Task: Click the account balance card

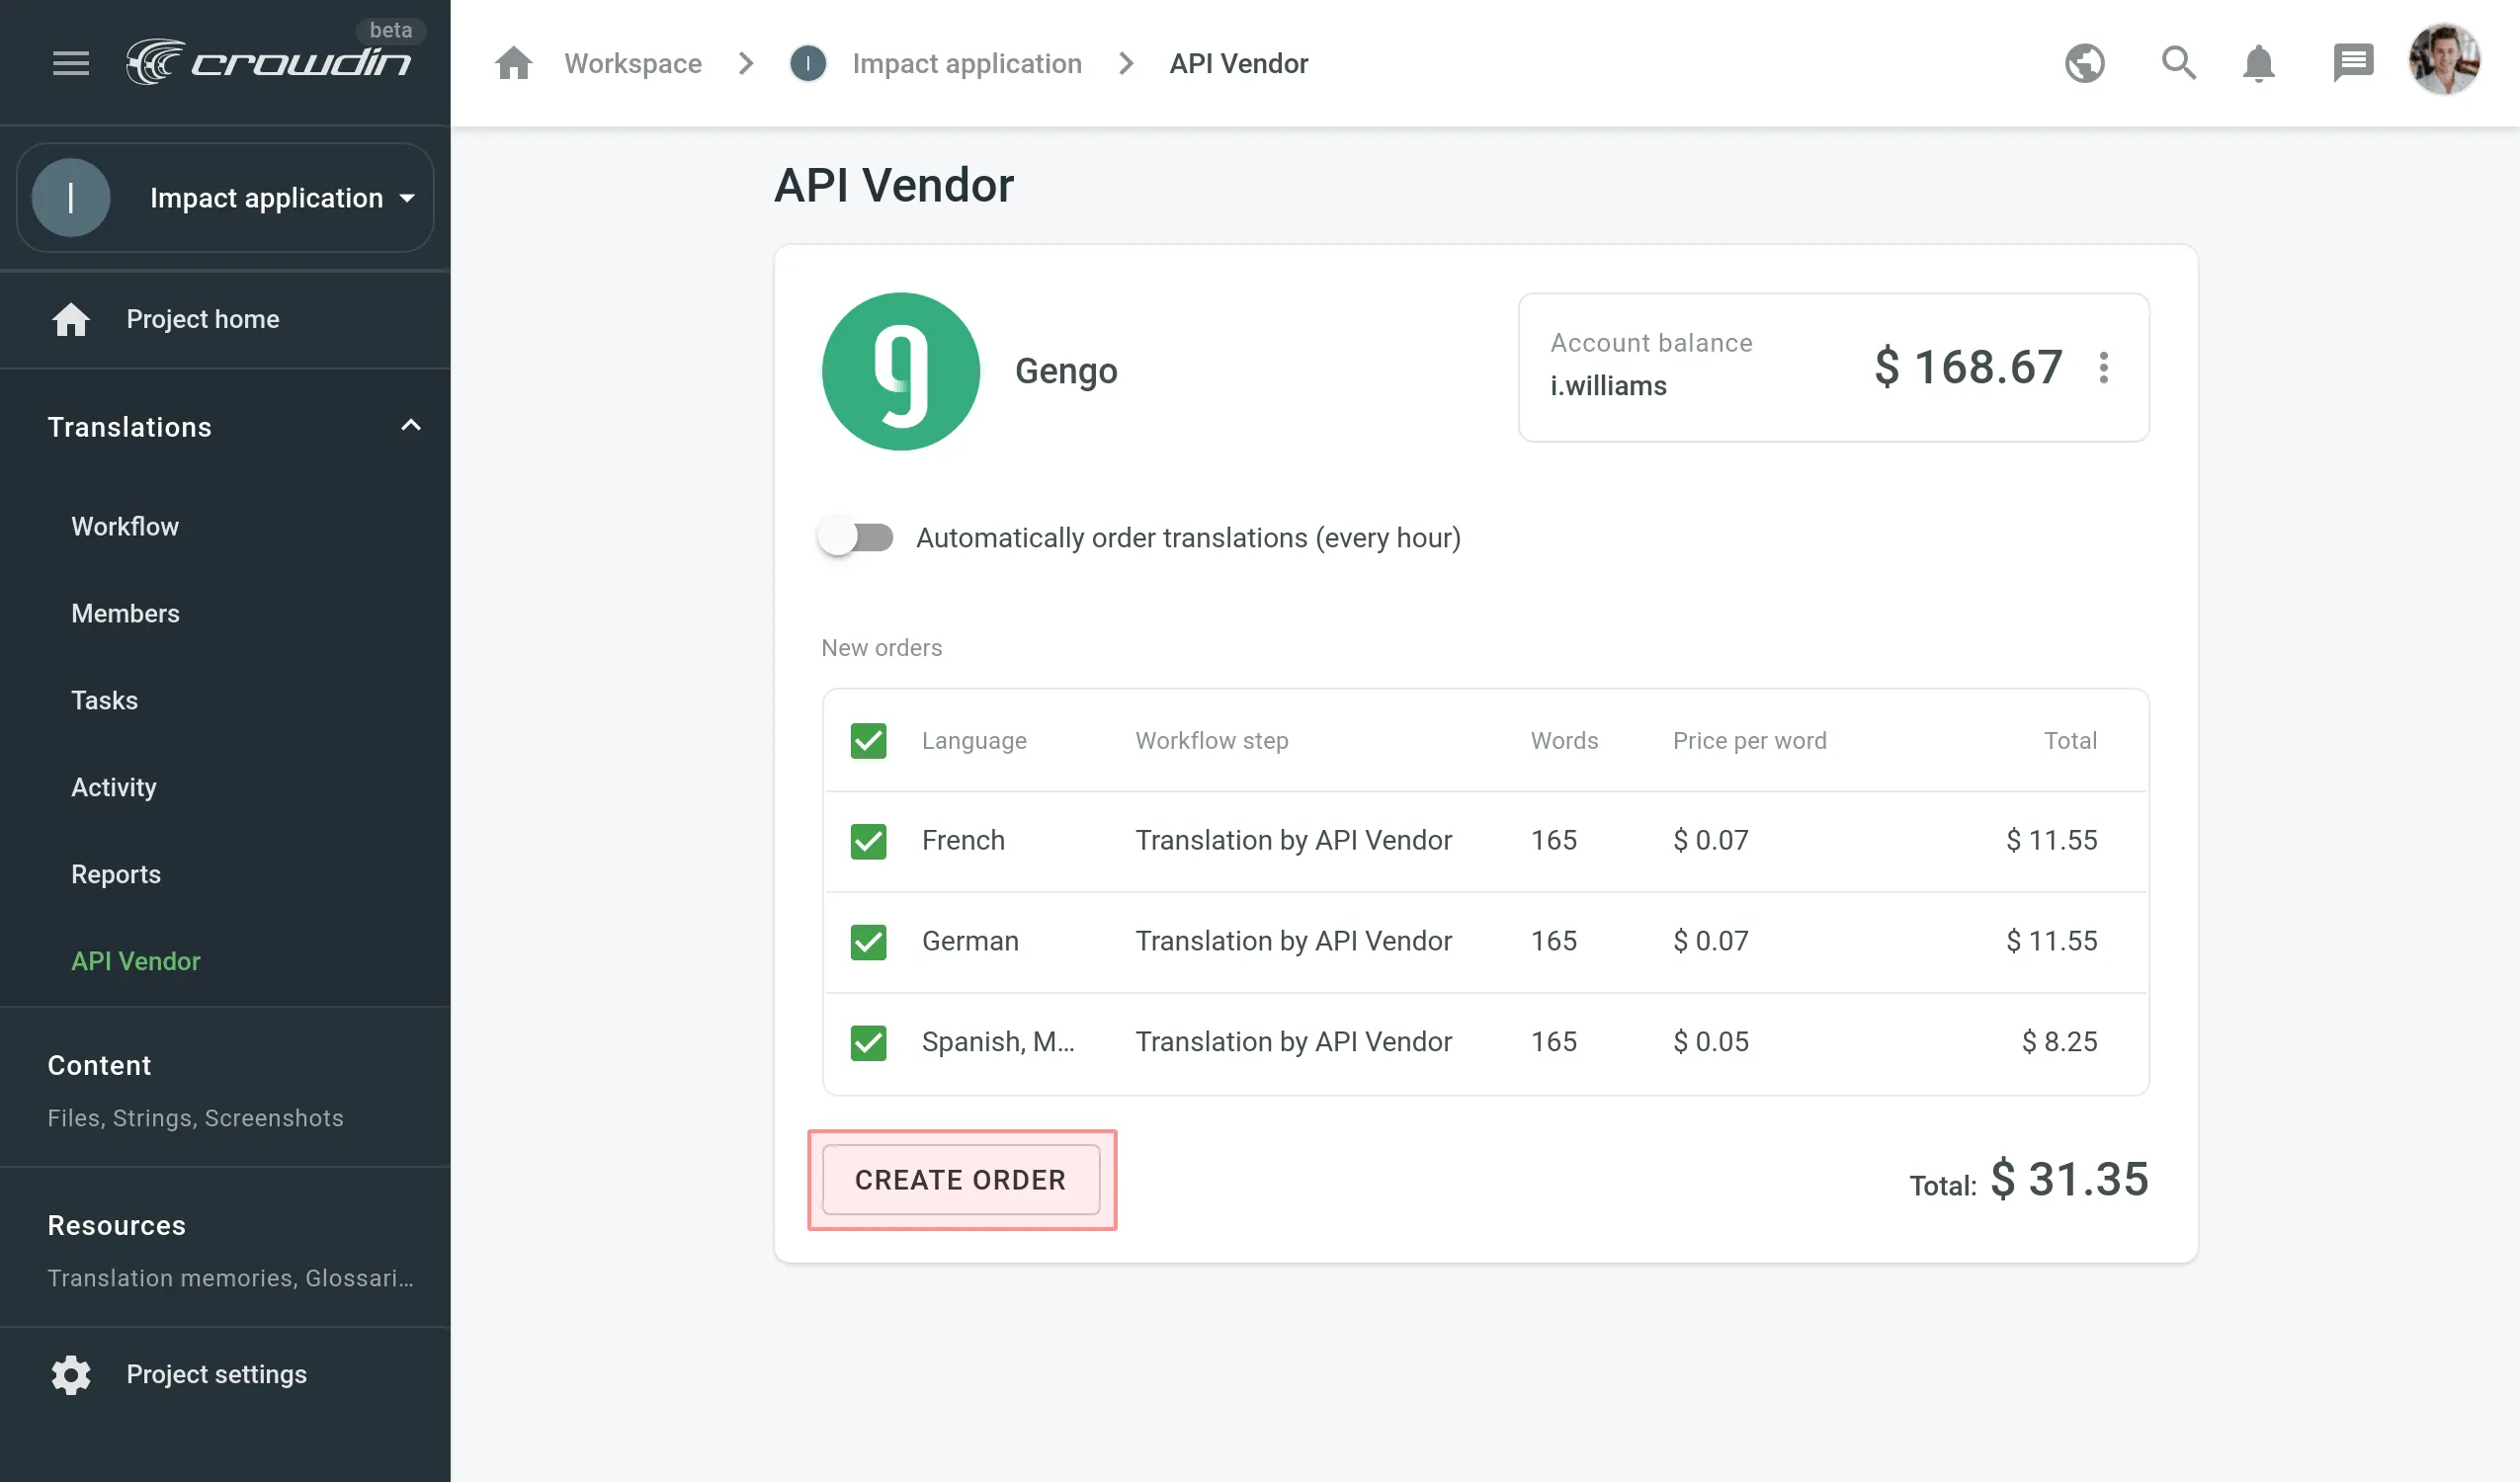Action: pos(1833,367)
